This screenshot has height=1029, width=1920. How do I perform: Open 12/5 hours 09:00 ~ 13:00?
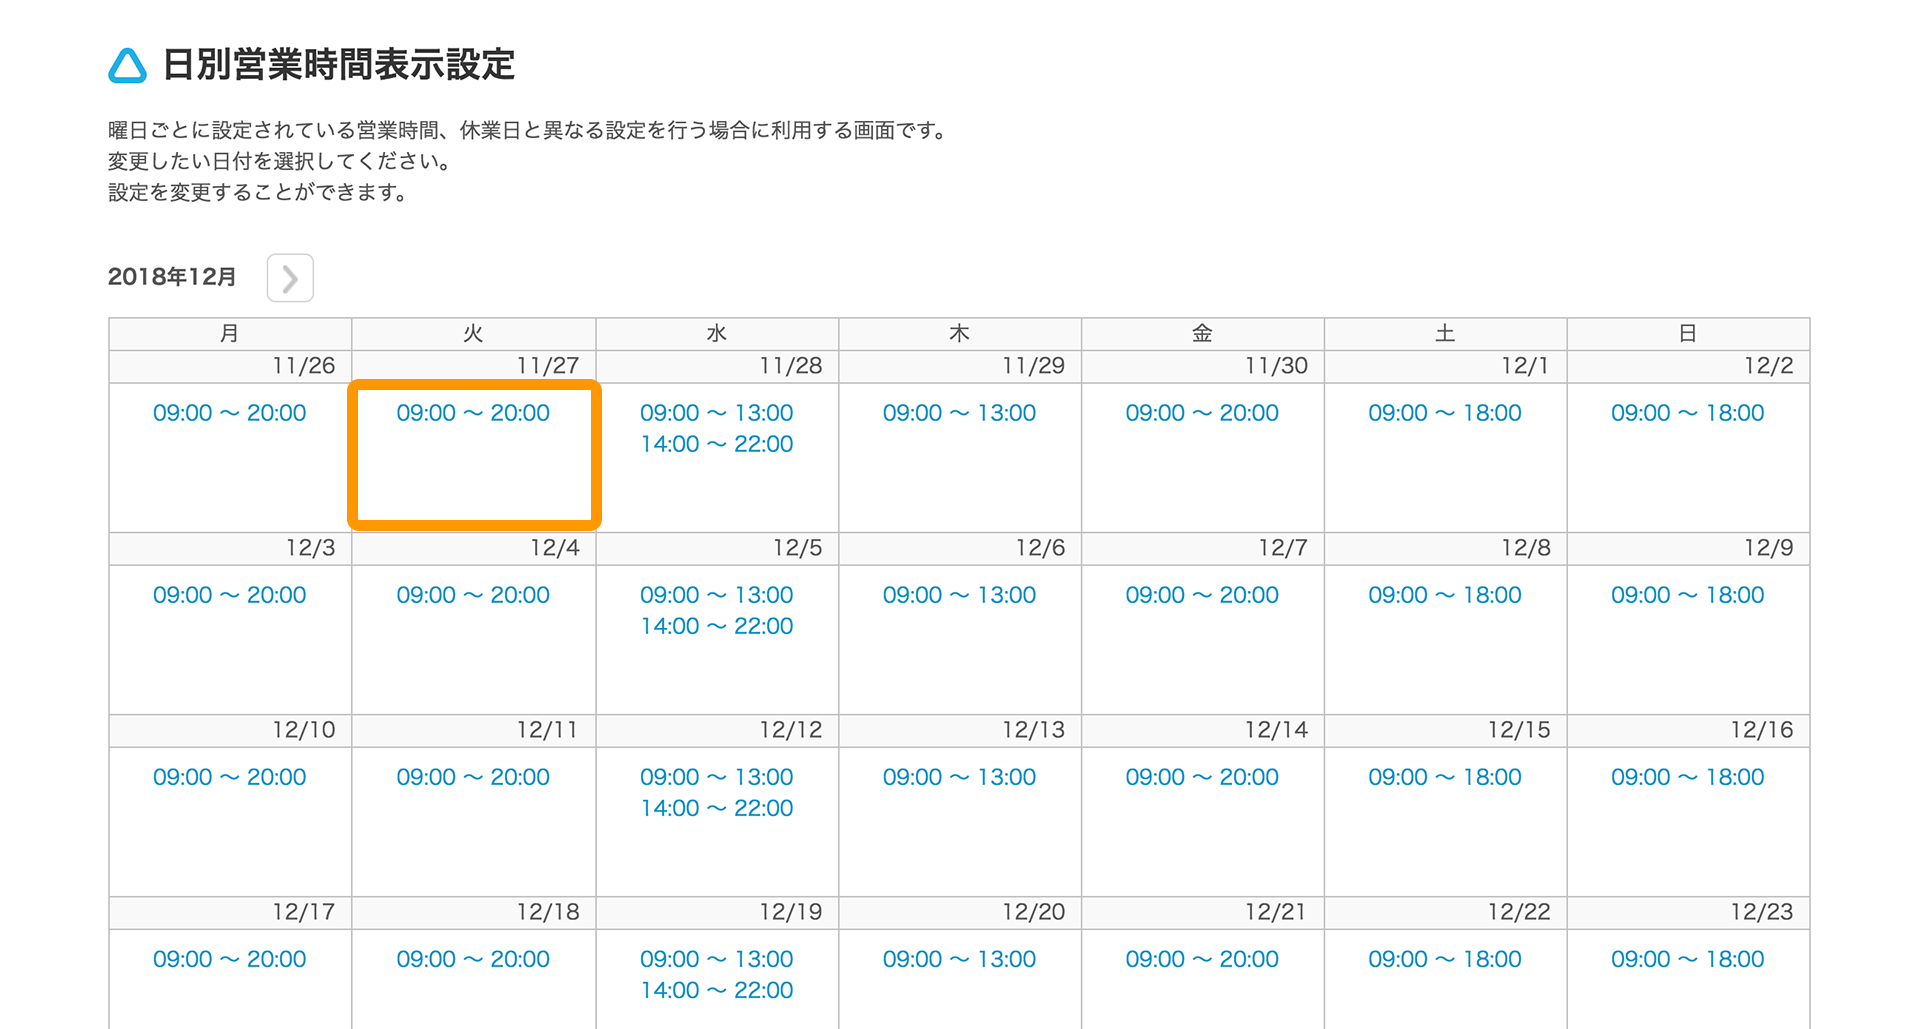[717, 595]
